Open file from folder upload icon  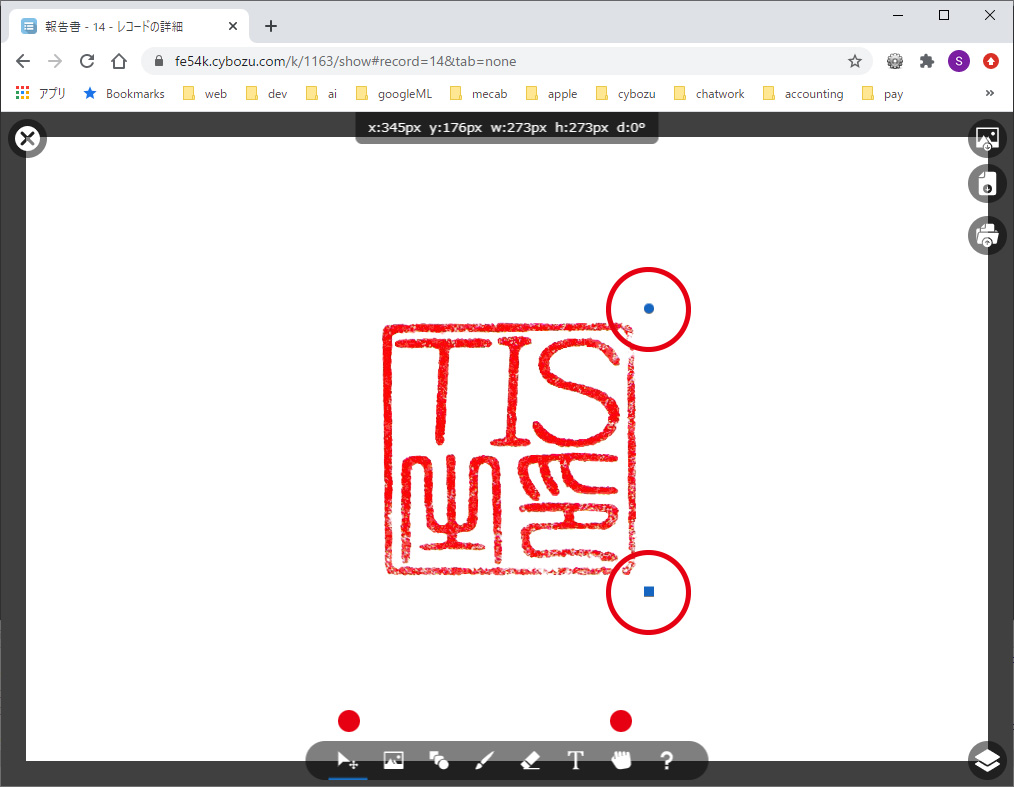coord(987,235)
